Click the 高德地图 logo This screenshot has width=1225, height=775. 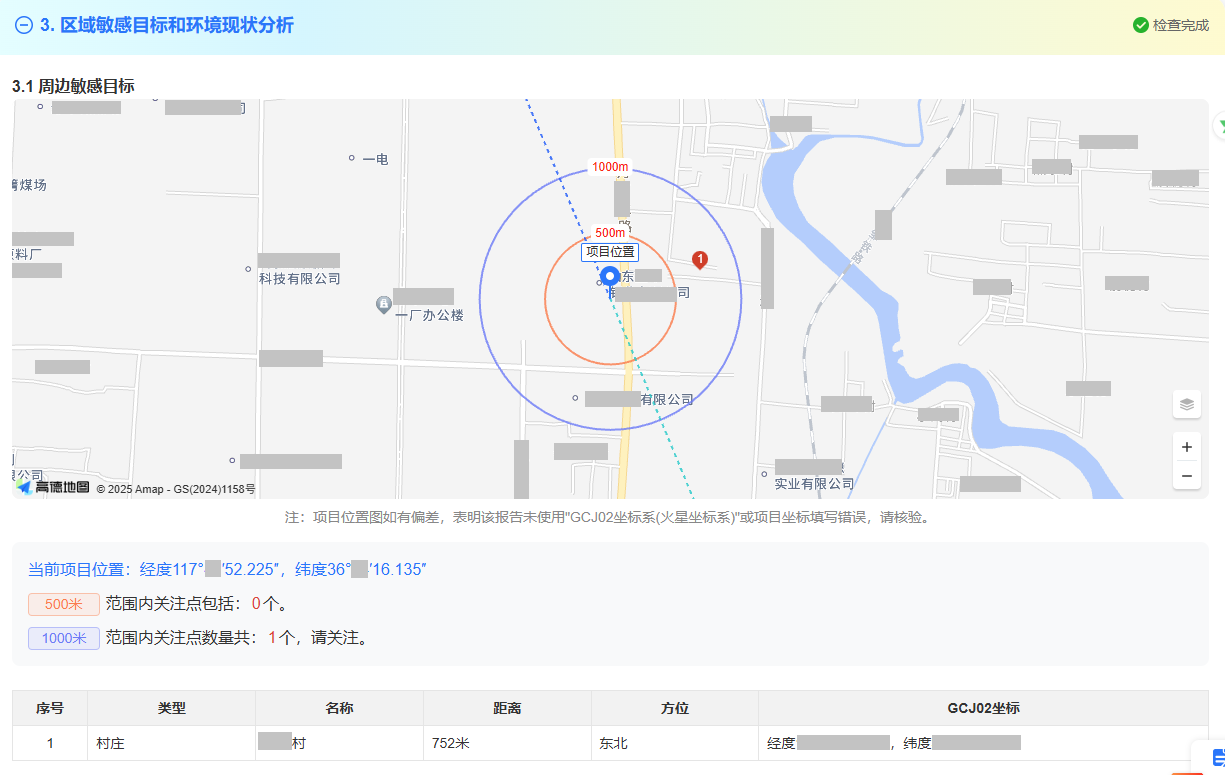tap(54, 488)
